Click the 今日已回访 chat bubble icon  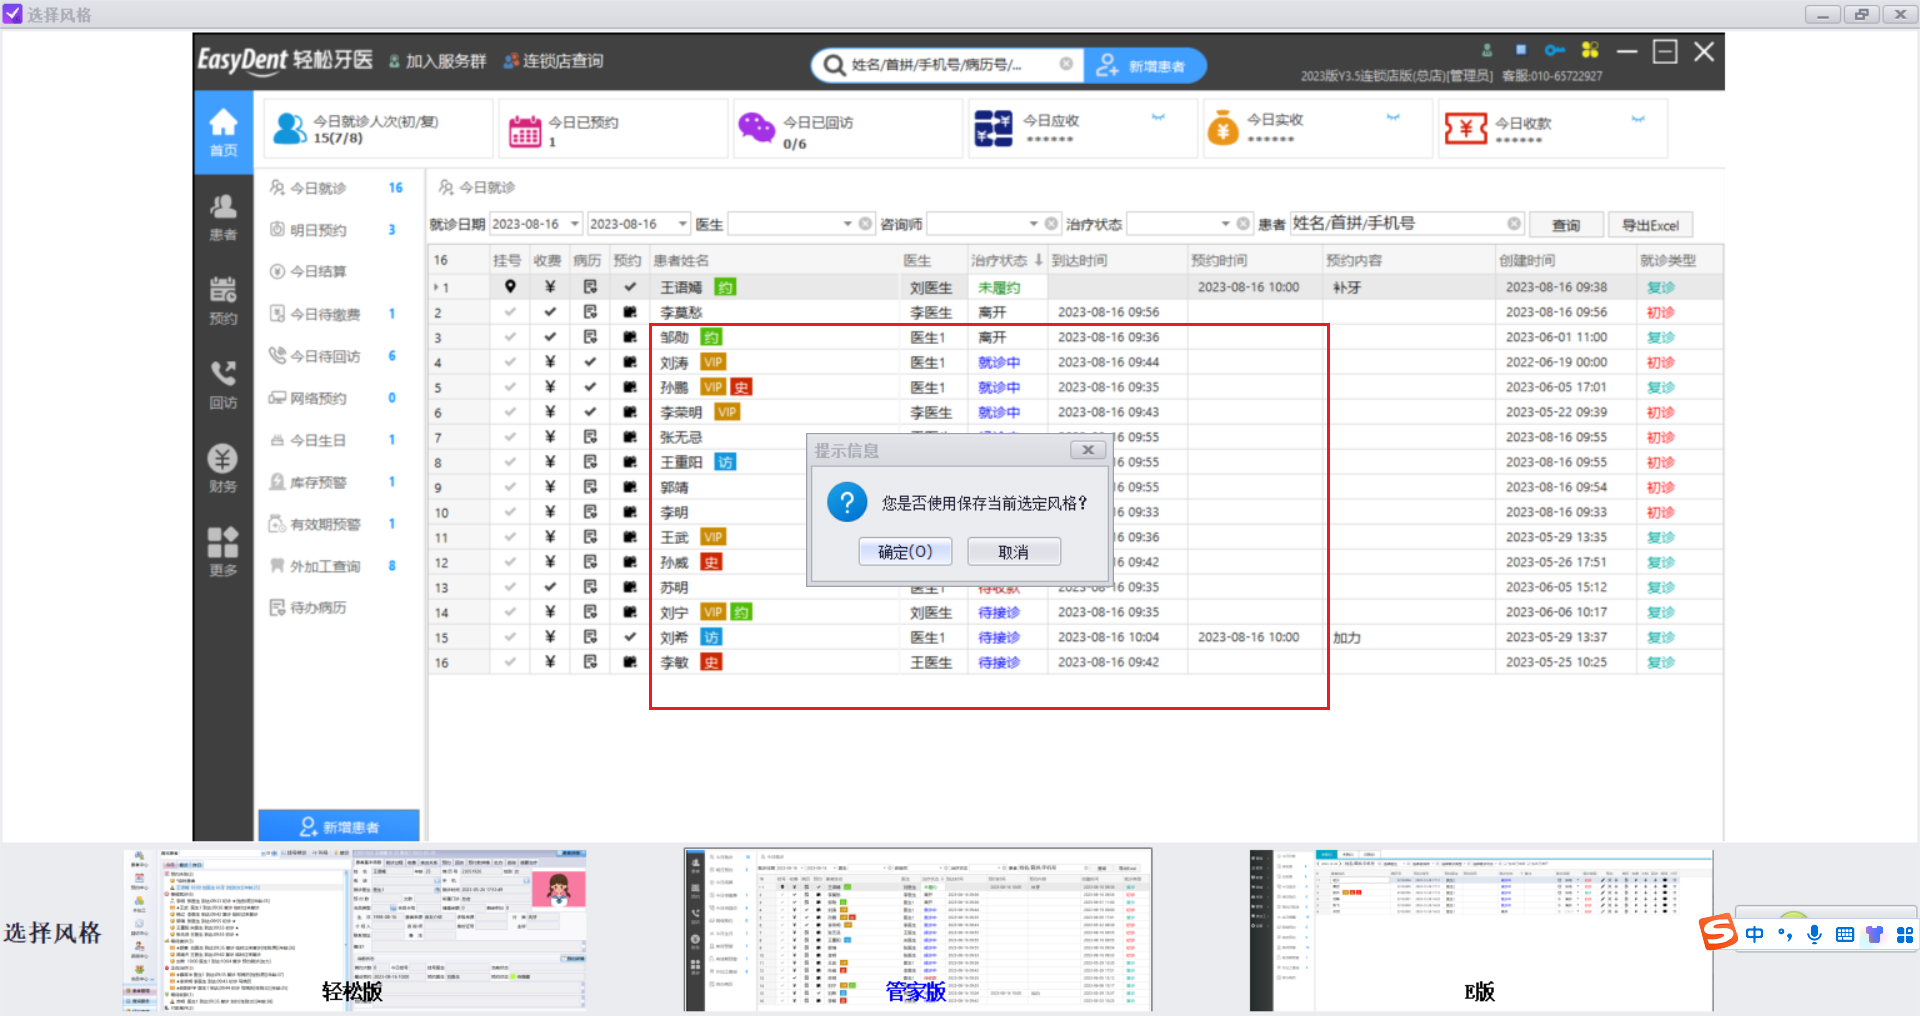tap(756, 128)
